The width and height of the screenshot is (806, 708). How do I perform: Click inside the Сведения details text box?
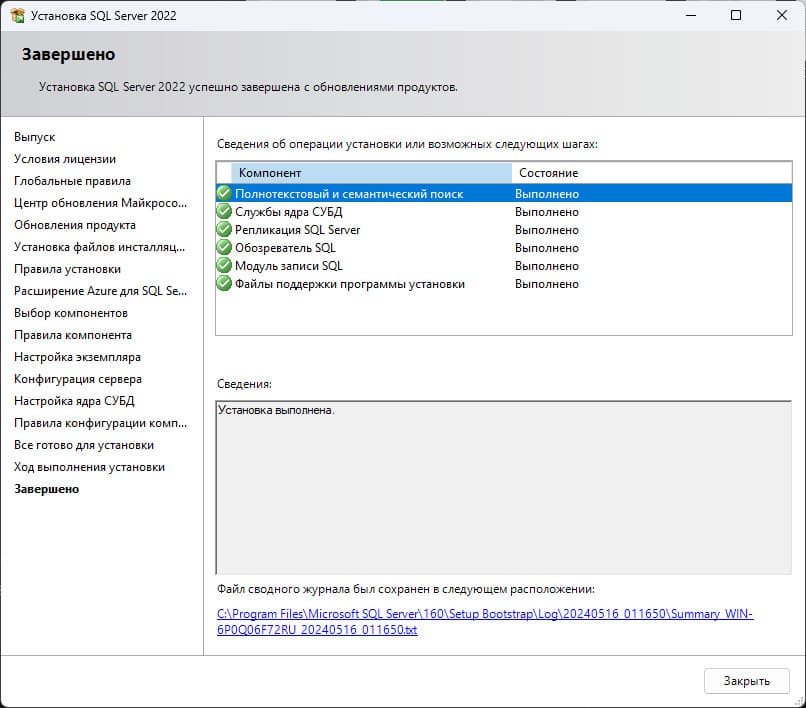pos(504,487)
